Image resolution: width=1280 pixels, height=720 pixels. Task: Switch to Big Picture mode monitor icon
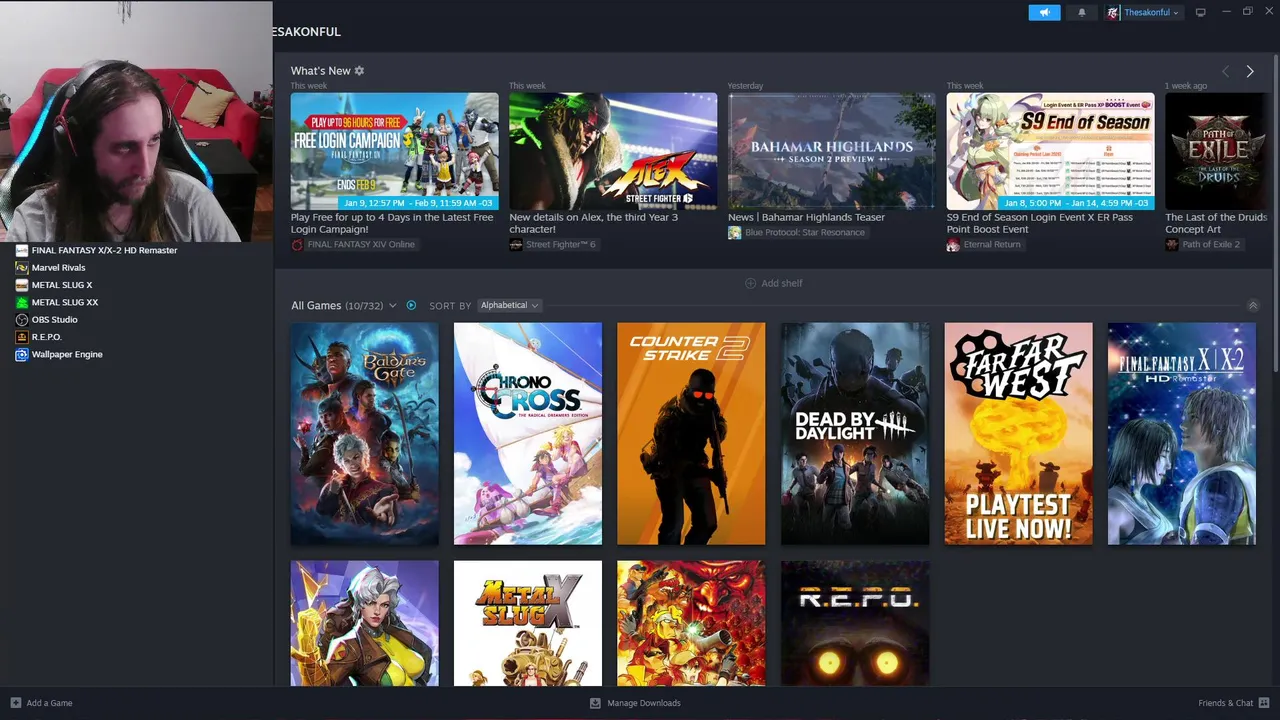click(x=1200, y=13)
